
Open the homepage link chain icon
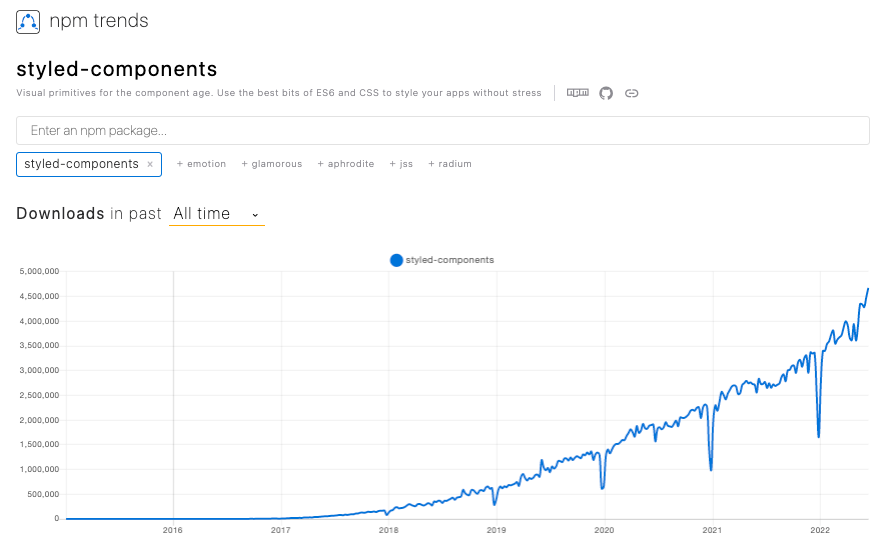[x=631, y=93]
